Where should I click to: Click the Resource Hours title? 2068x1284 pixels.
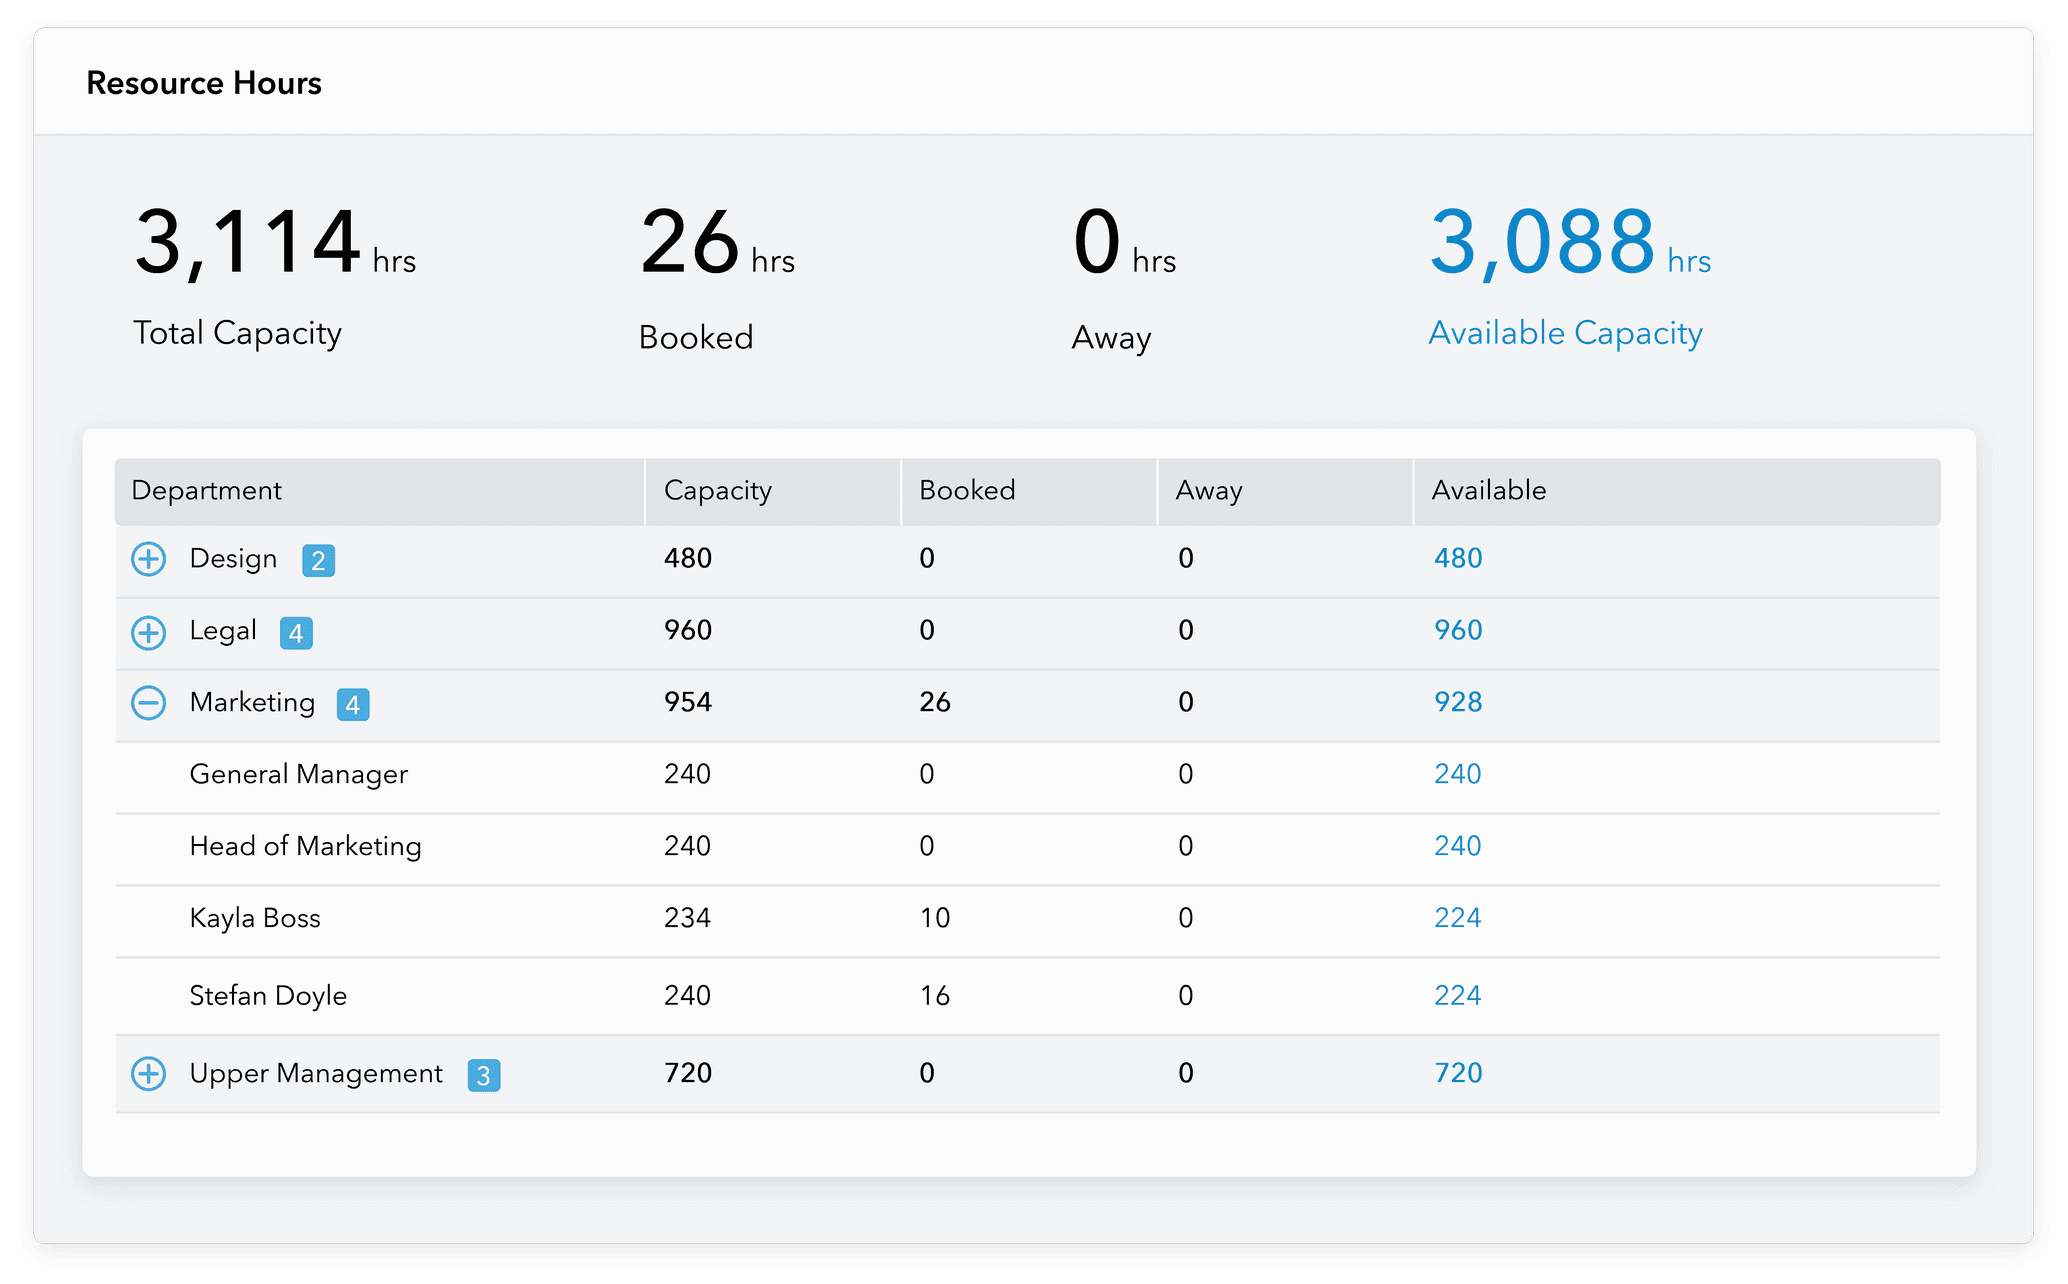[x=203, y=83]
